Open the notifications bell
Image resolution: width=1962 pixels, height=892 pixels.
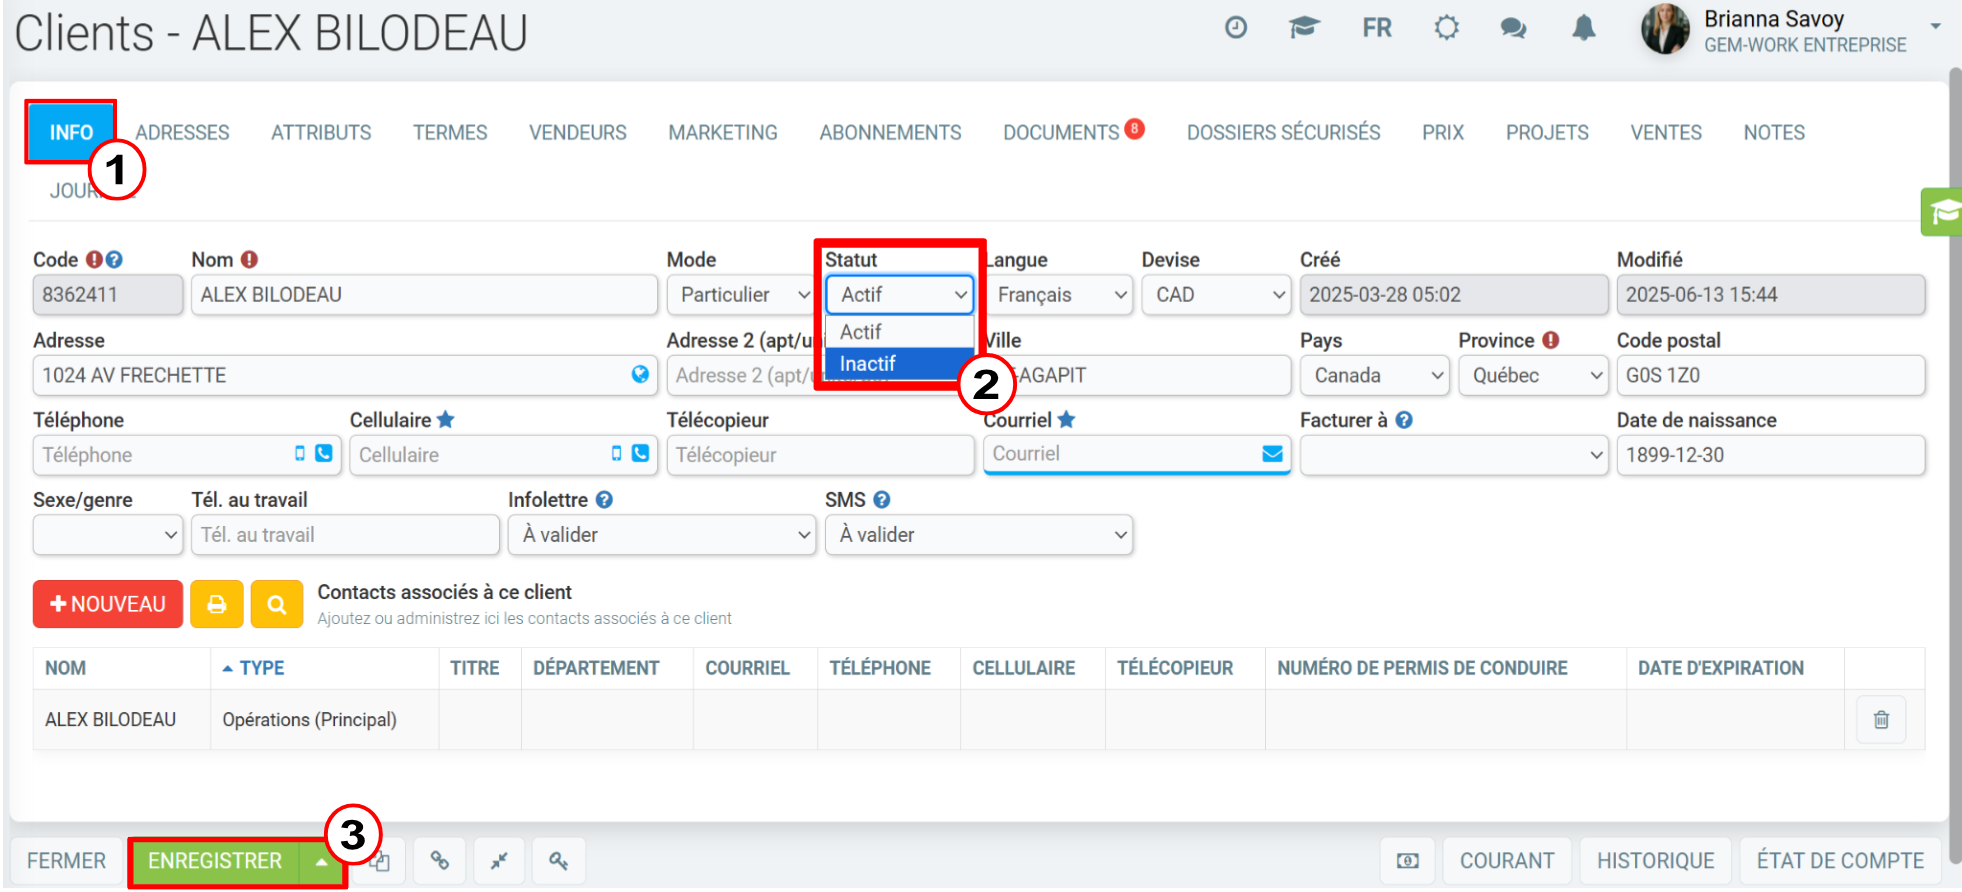coord(1583,28)
